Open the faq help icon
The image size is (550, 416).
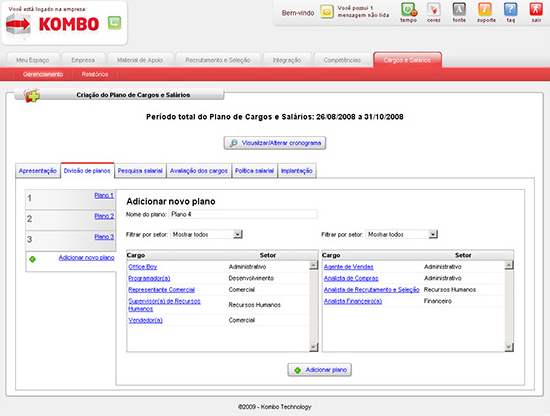click(510, 9)
